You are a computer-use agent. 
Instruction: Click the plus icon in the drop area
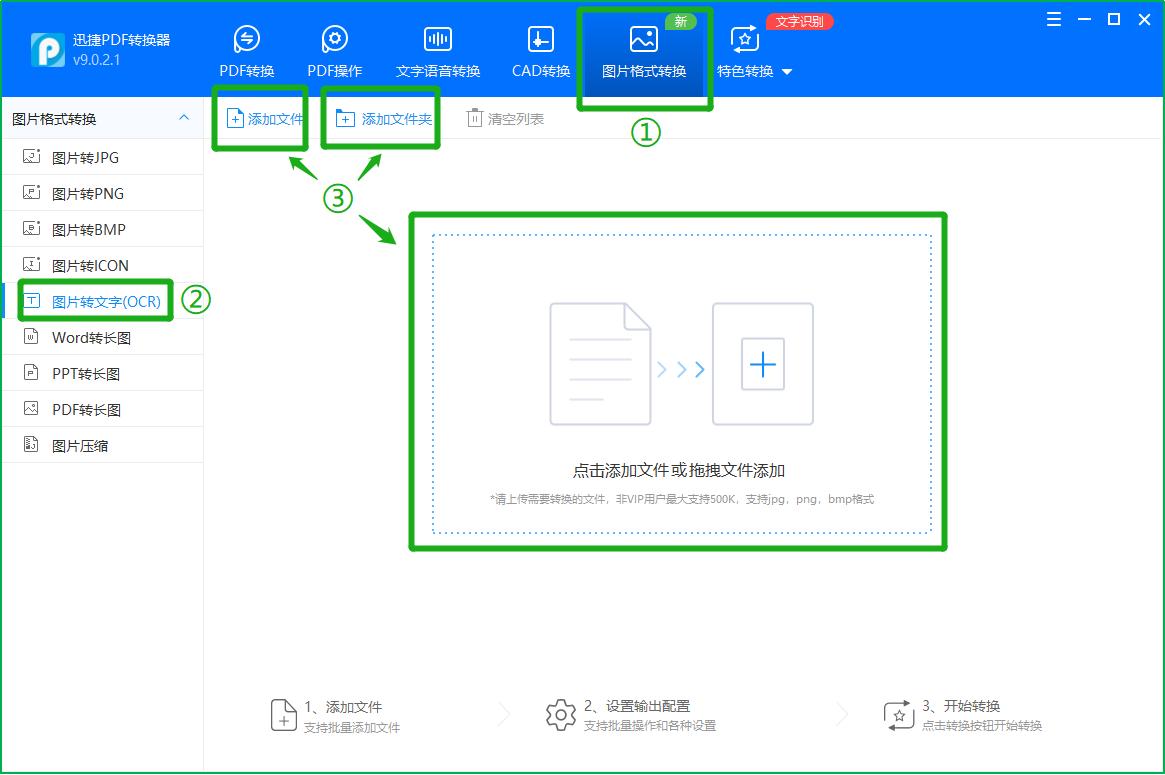[x=762, y=364]
